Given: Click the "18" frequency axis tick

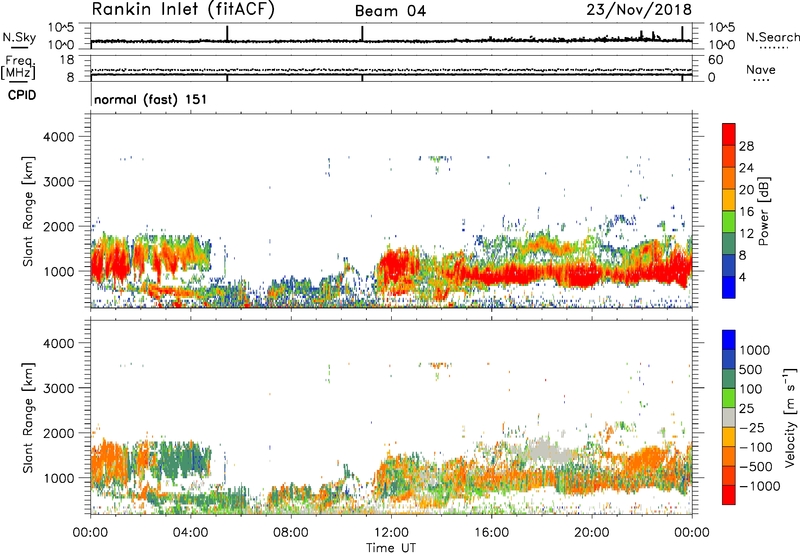Looking at the screenshot, I should click(67, 60).
